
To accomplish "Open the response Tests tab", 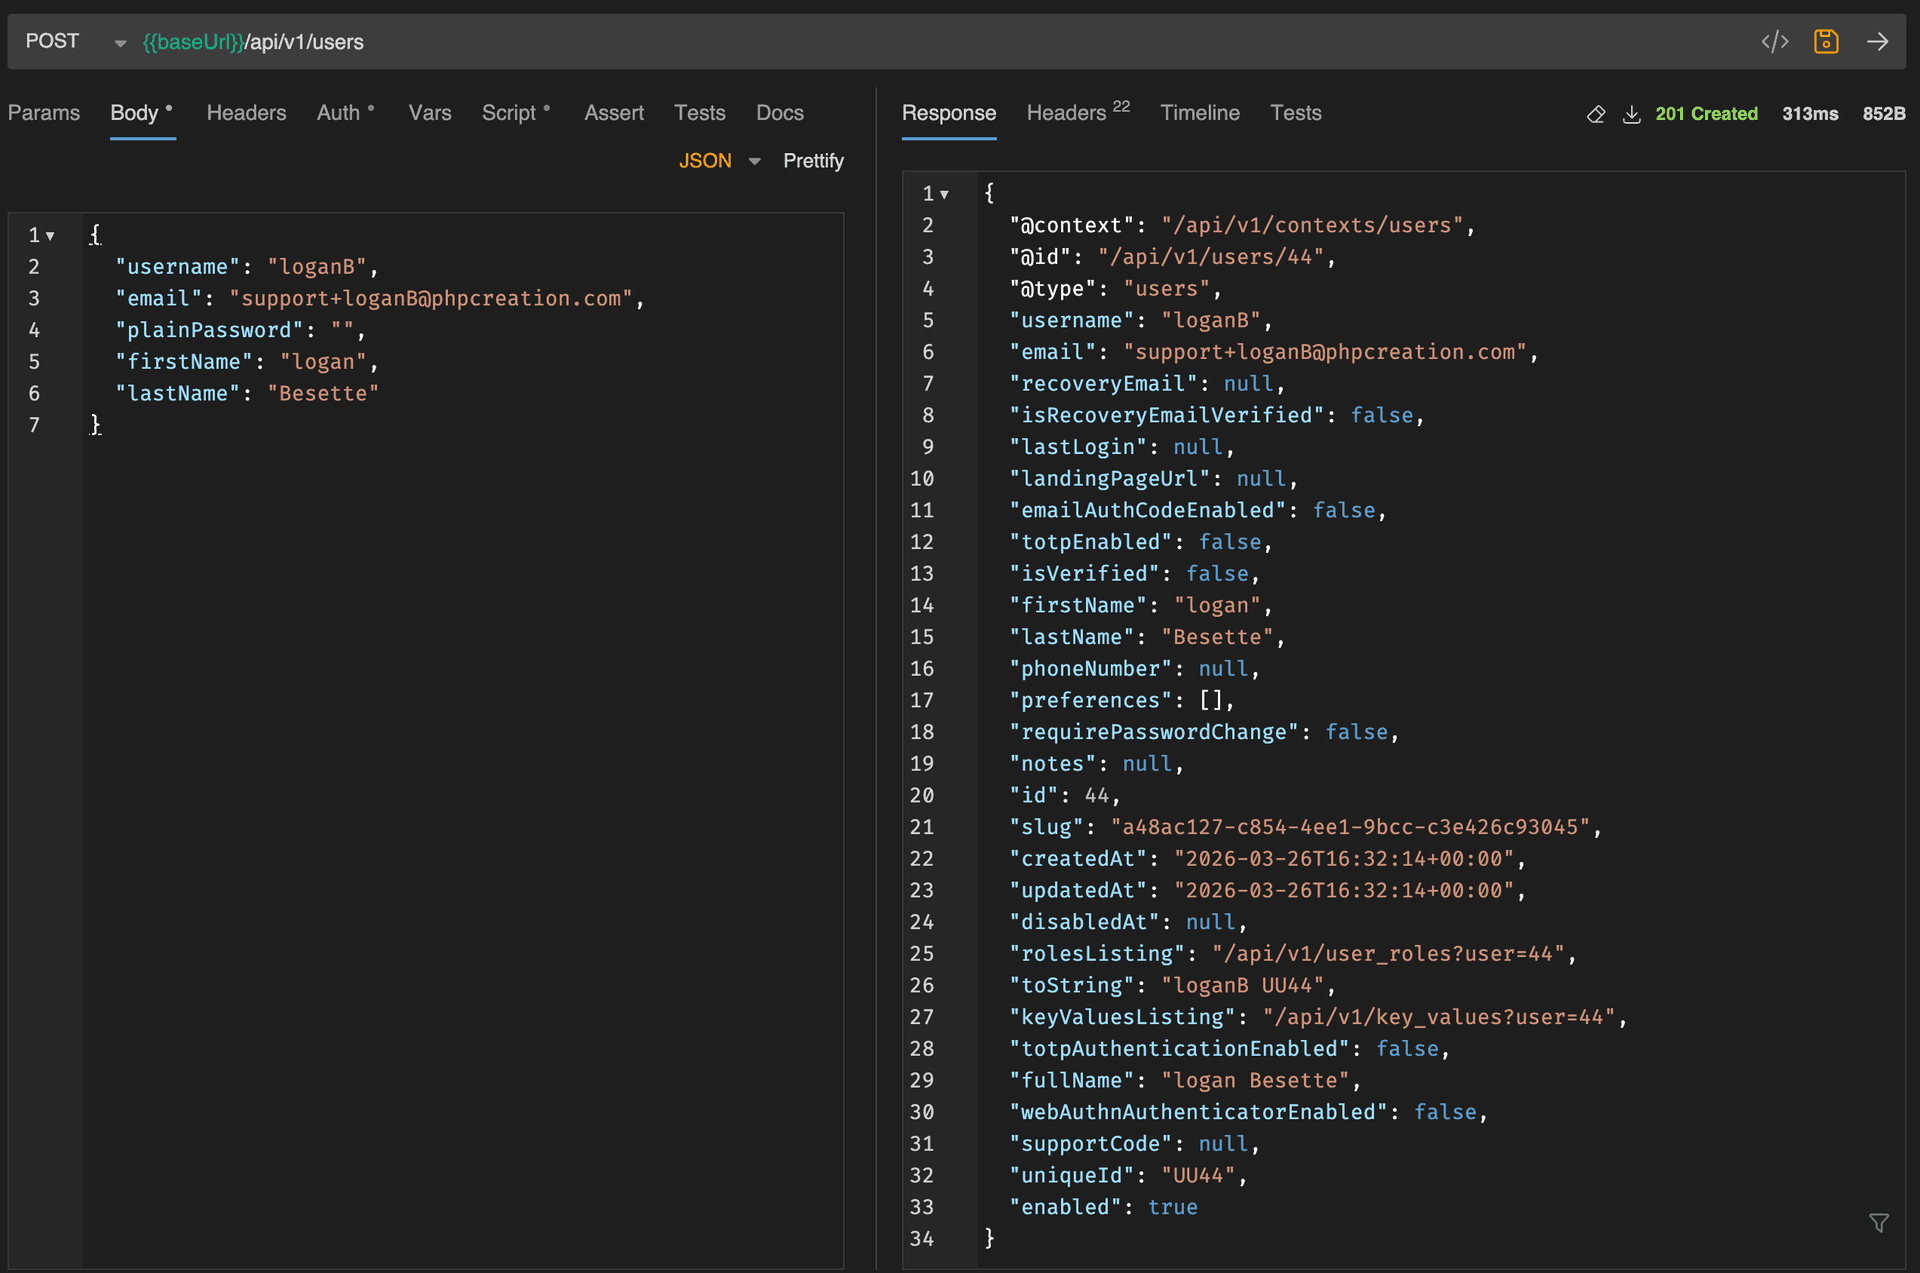I will pos(1296,113).
